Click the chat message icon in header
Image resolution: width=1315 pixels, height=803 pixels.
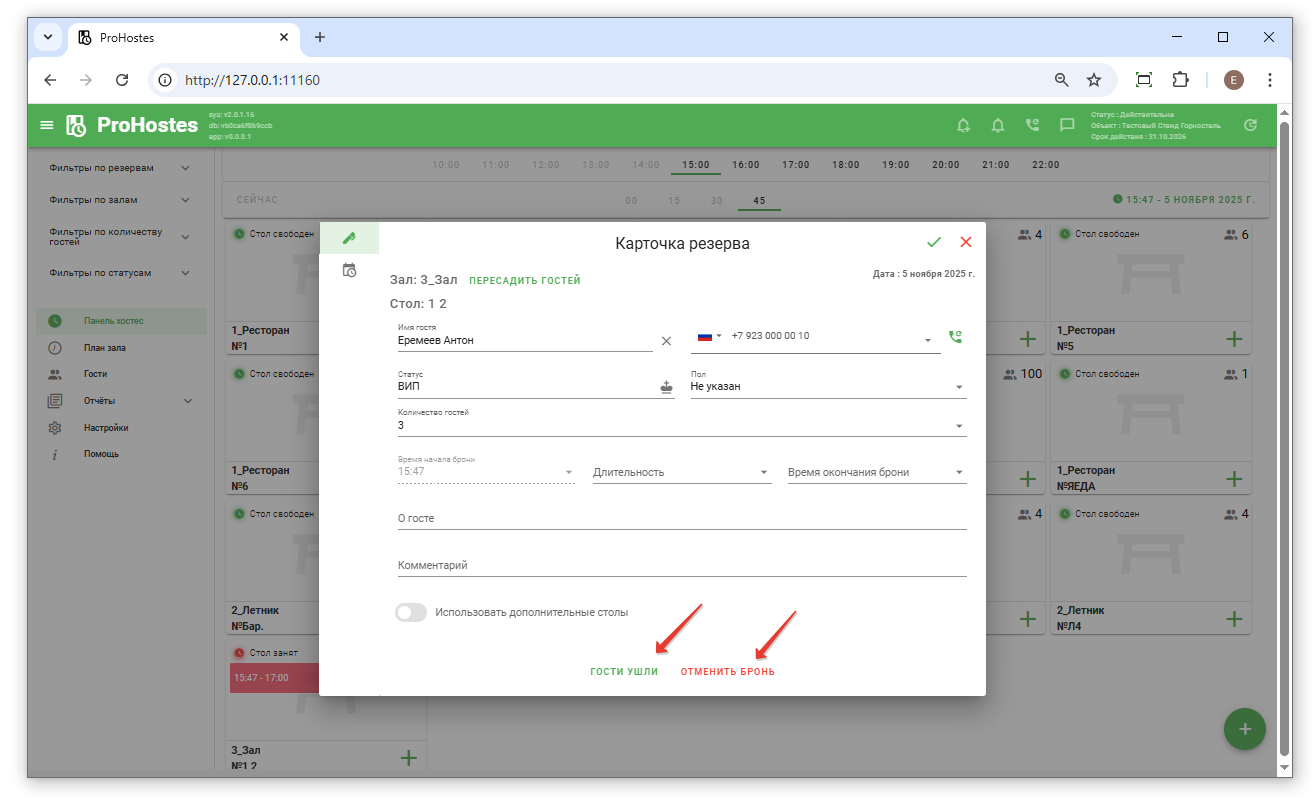1067,125
